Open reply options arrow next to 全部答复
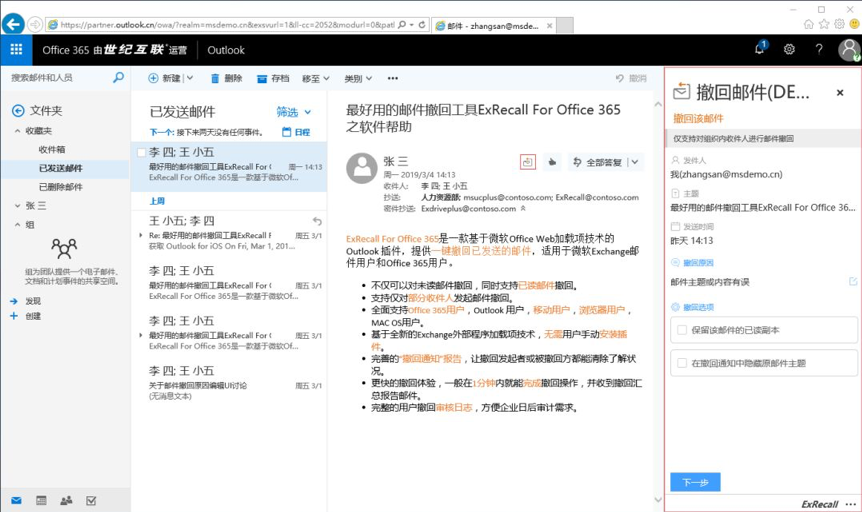The height and width of the screenshot is (512, 862). click(635, 162)
